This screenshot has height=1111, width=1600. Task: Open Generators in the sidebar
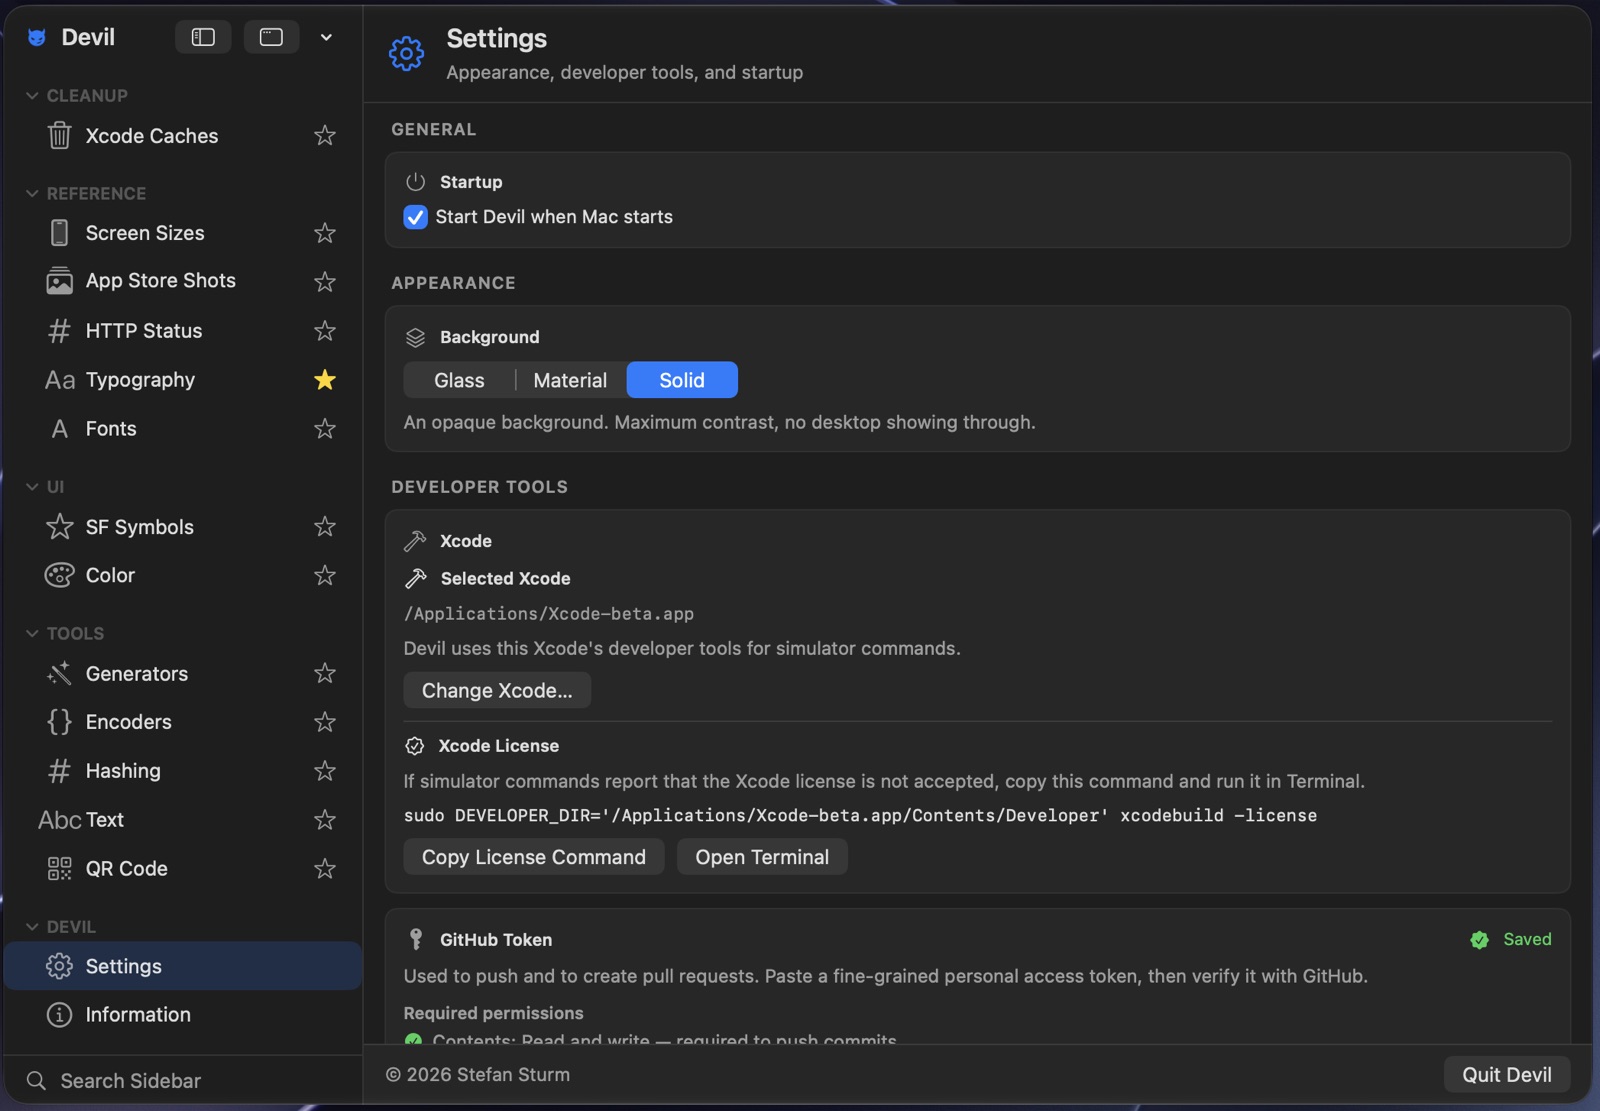click(x=183, y=674)
